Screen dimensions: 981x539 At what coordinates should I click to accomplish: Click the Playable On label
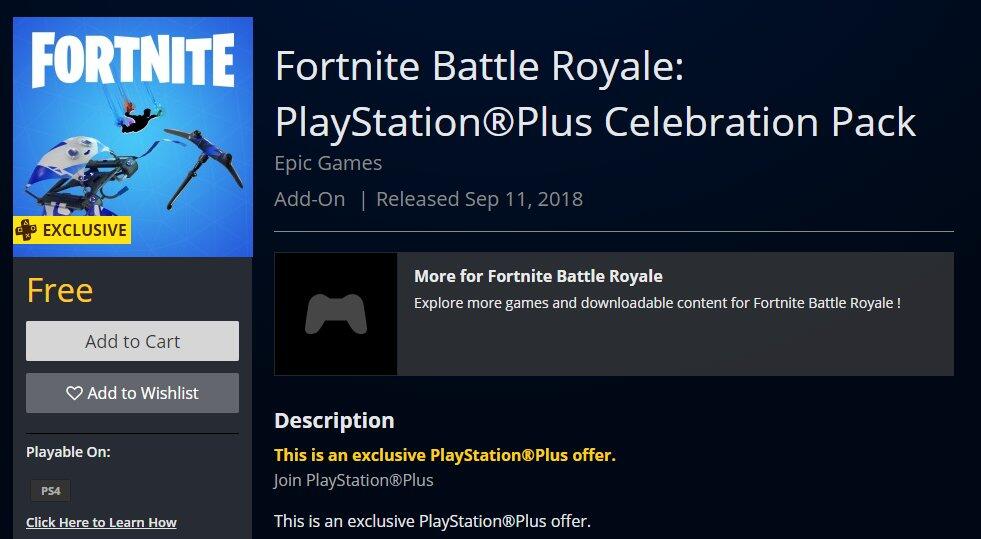click(68, 452)
